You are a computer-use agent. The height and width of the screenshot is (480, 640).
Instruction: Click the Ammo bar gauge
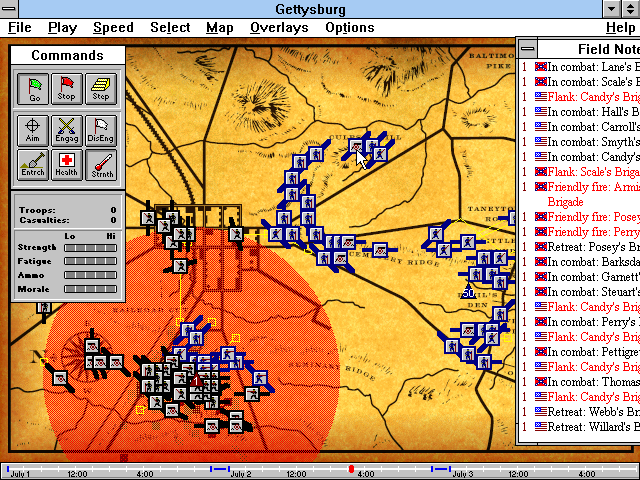tap(90, 275)
